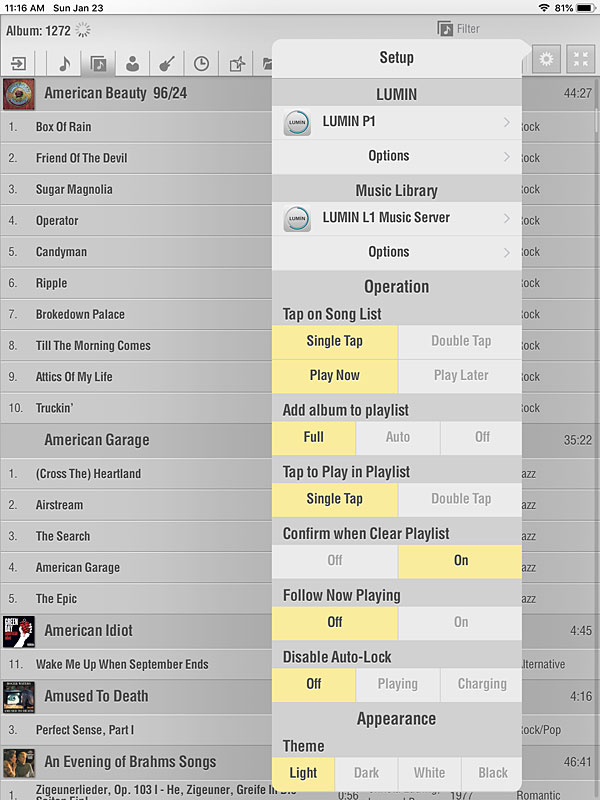Open the clock history view icon
600x800 pixels.
[x=201, y=63]
